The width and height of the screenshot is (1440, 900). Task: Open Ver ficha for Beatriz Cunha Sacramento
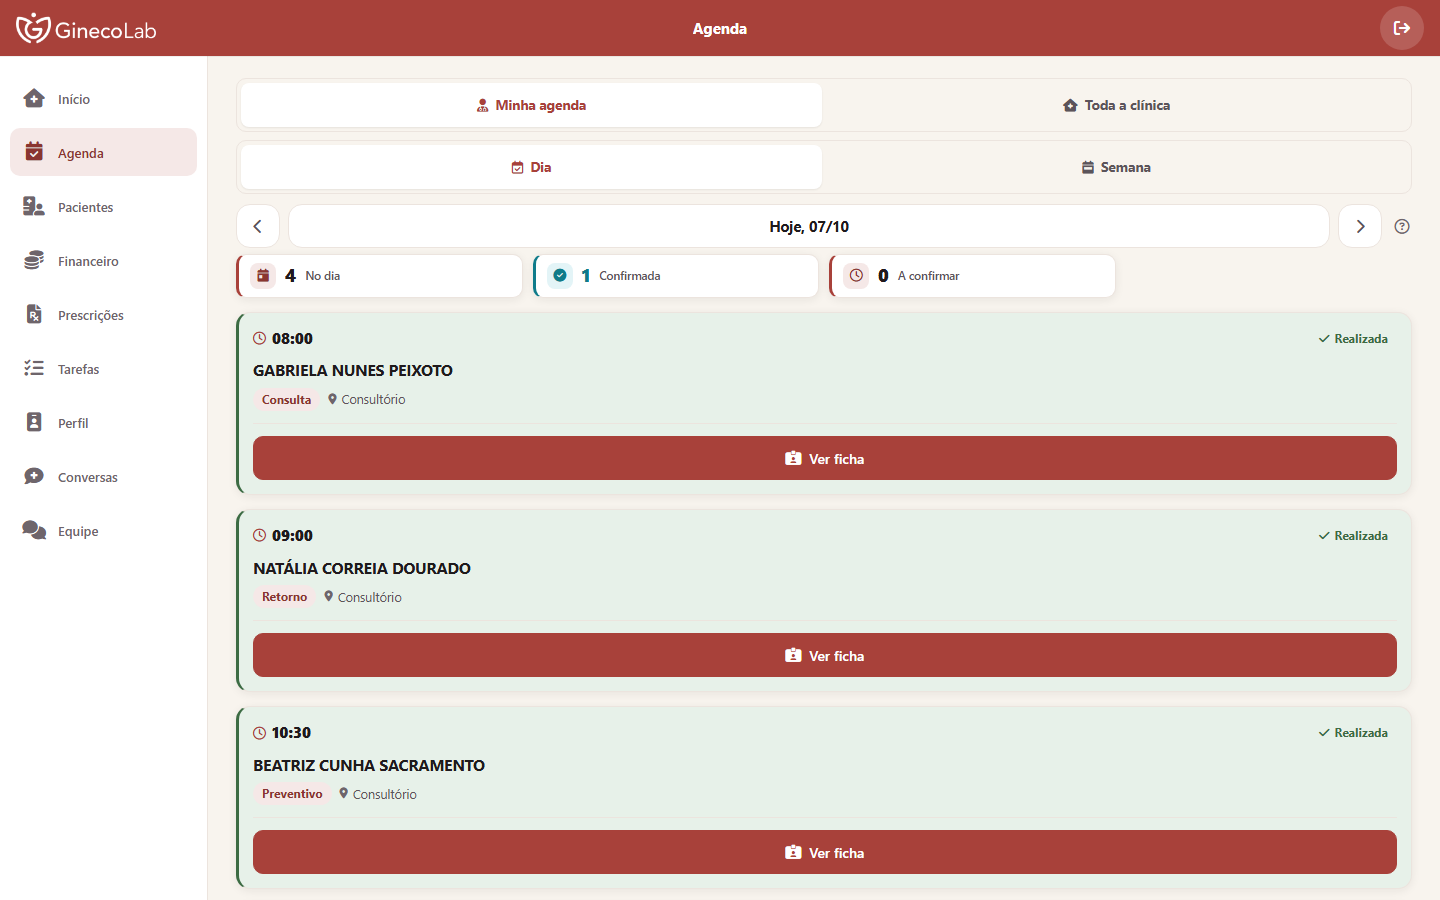tap(825, 852)
